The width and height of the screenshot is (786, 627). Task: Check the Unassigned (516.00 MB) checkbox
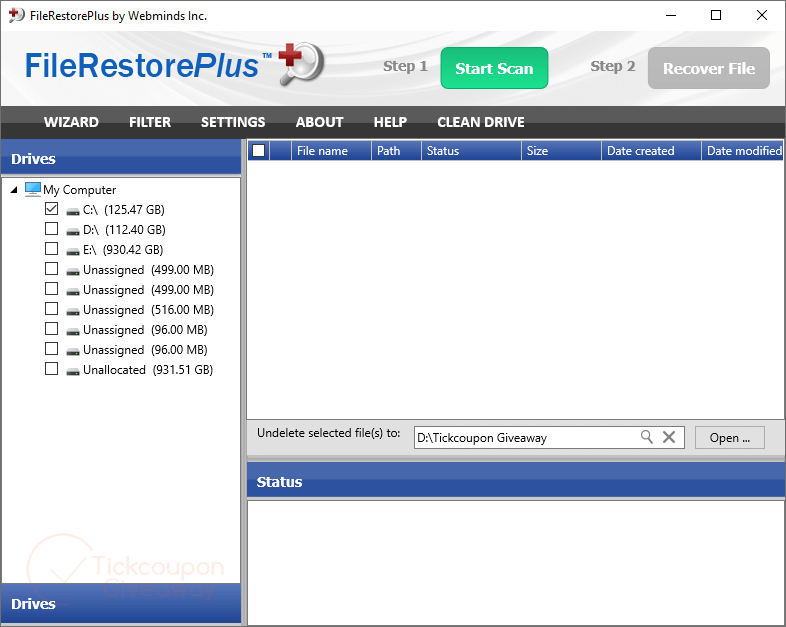51,309
